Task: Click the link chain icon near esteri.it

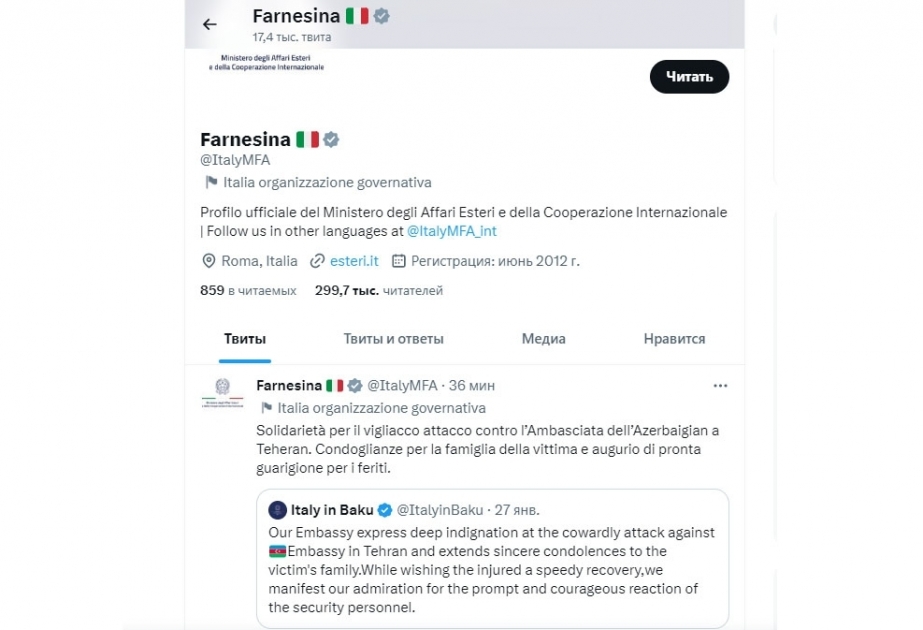Action: click(x=318, y=261)
